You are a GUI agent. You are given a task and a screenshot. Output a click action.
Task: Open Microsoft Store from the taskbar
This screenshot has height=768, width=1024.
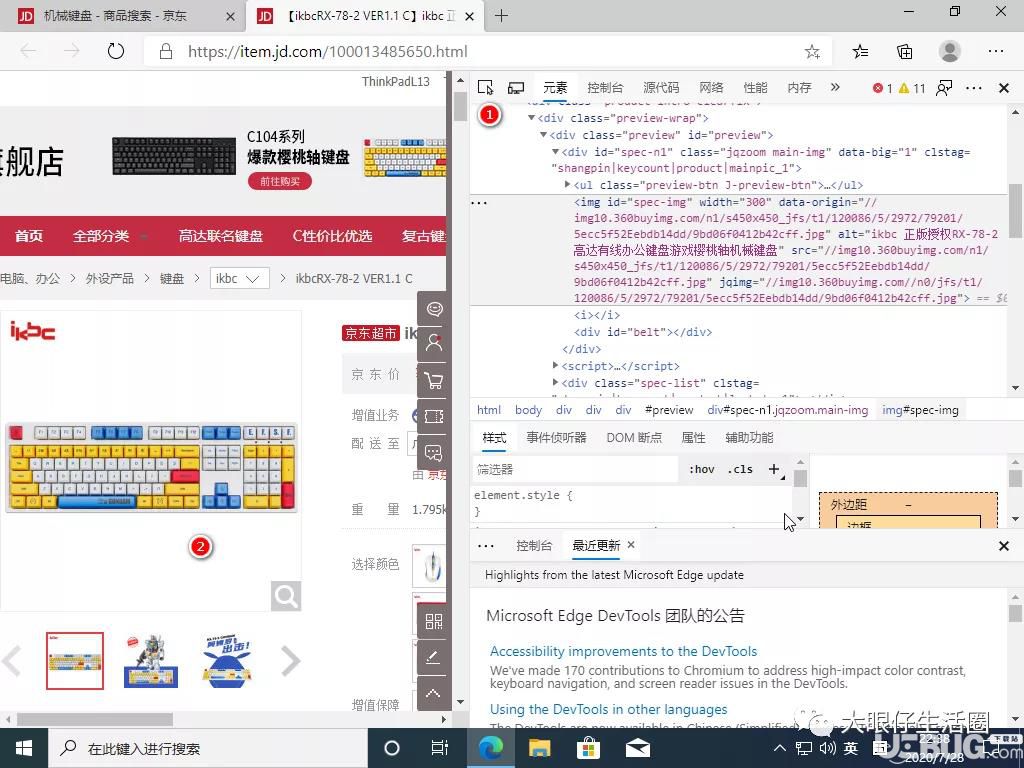[588, 748]
